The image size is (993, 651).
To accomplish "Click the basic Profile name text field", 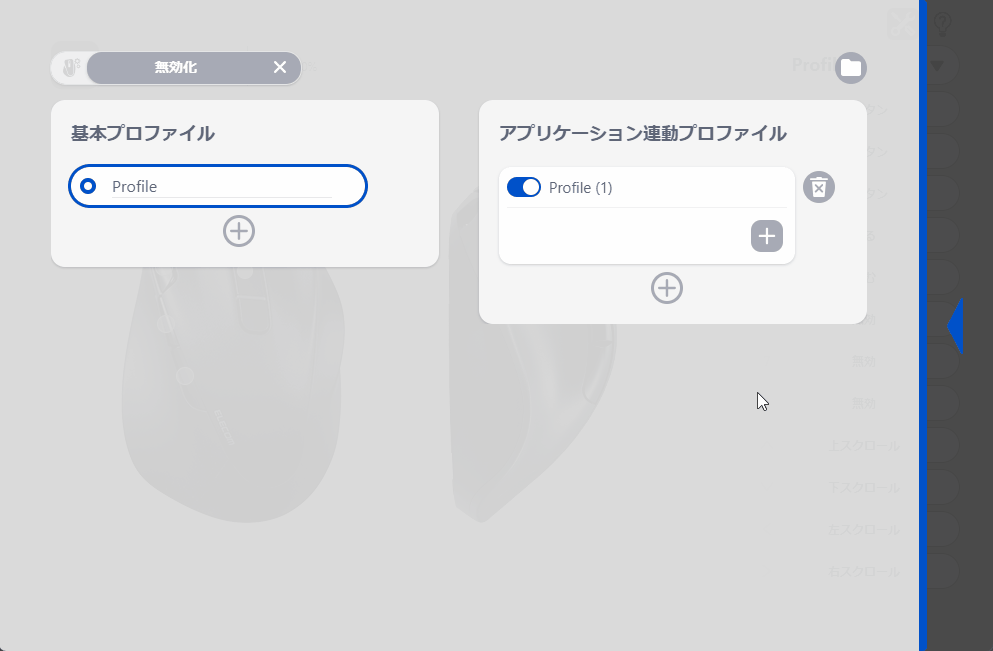I will [x=222, y=187].
